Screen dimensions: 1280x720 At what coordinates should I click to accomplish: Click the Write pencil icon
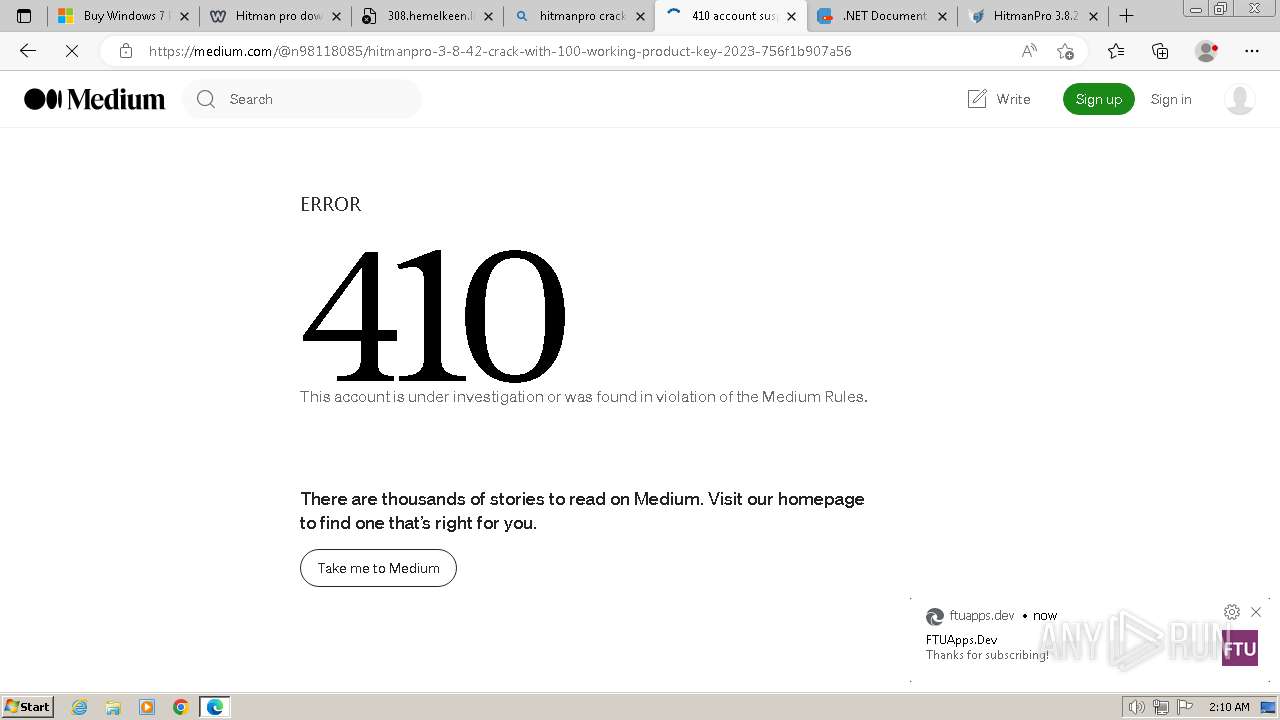pyautogui.click(x=977, y=99)
